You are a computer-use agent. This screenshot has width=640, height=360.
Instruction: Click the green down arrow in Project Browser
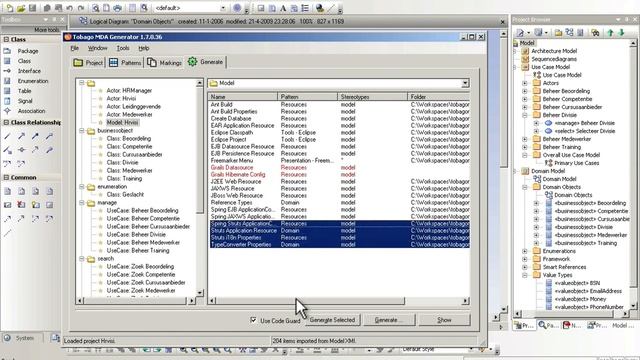pos(622,33)
